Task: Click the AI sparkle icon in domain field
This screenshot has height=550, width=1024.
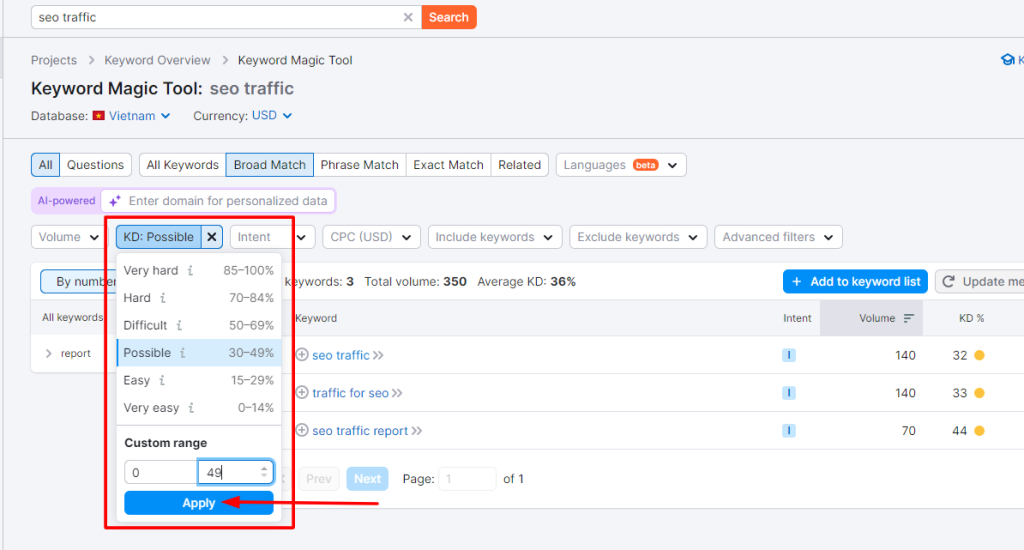Action: point(115,201)
